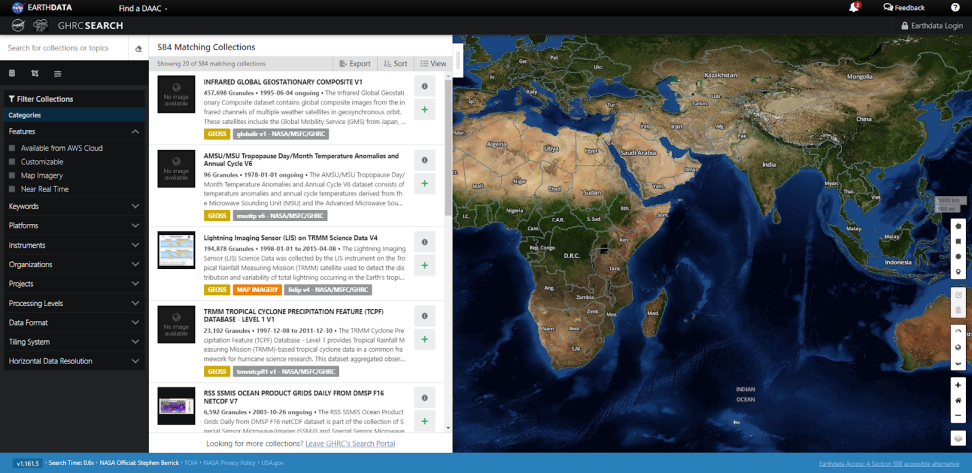Image resolution: width=972 pixels, height=473 pixels.
Task: Switch to North Polar projection
Action: click(x=959, y=332)
